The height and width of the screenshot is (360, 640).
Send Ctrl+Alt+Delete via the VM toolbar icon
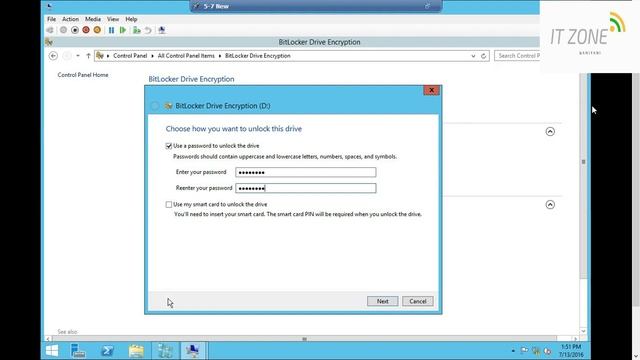tap(50, 30)
